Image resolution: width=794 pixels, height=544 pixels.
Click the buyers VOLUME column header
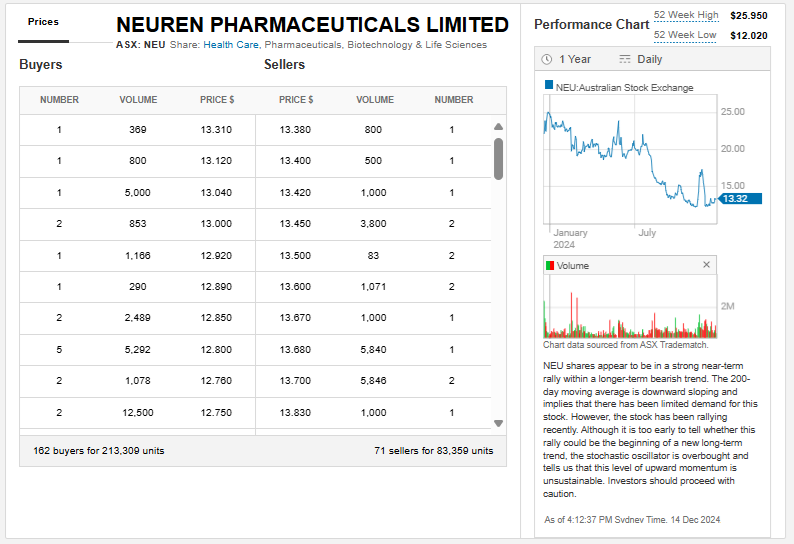[x=138, y=100]
